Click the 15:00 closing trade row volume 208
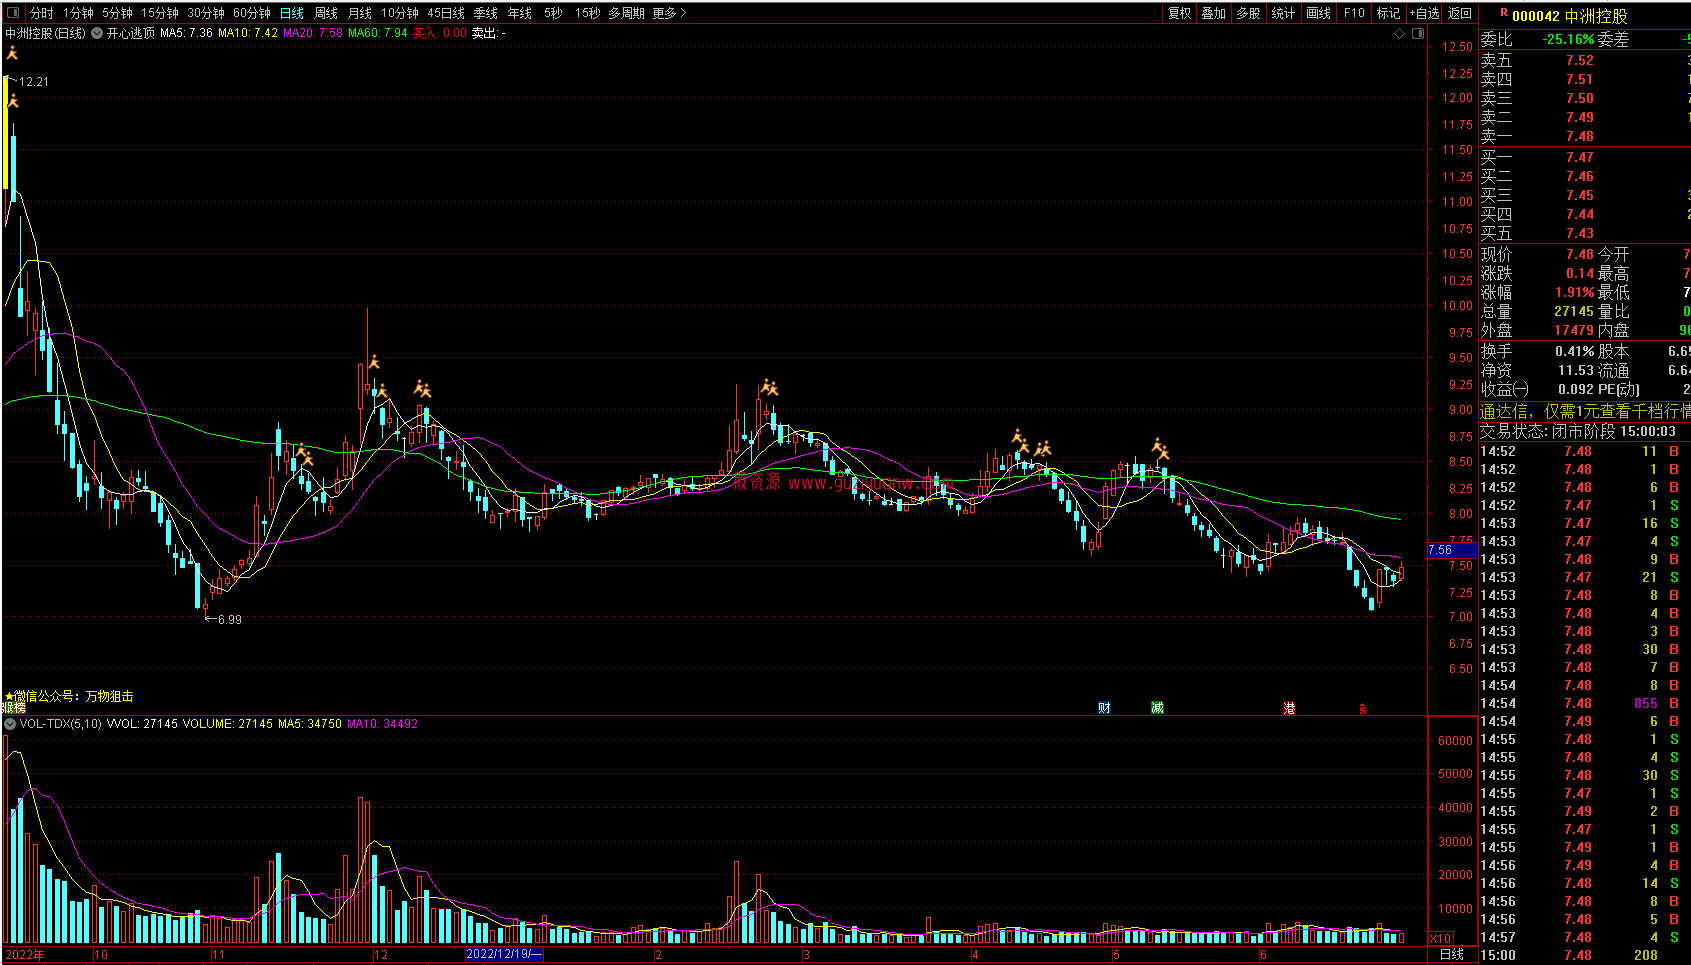Image resolution: width=1691 pixels, height=965 pixels. pos(1585,955)
